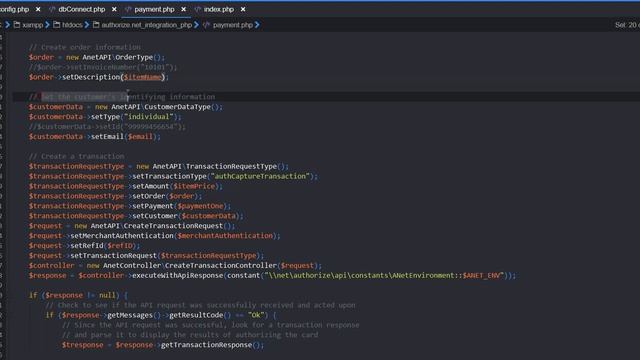This screenshot has height=360, width=640.
Task: Click the "Create a transaction" comment
Action: pos(76,156)
